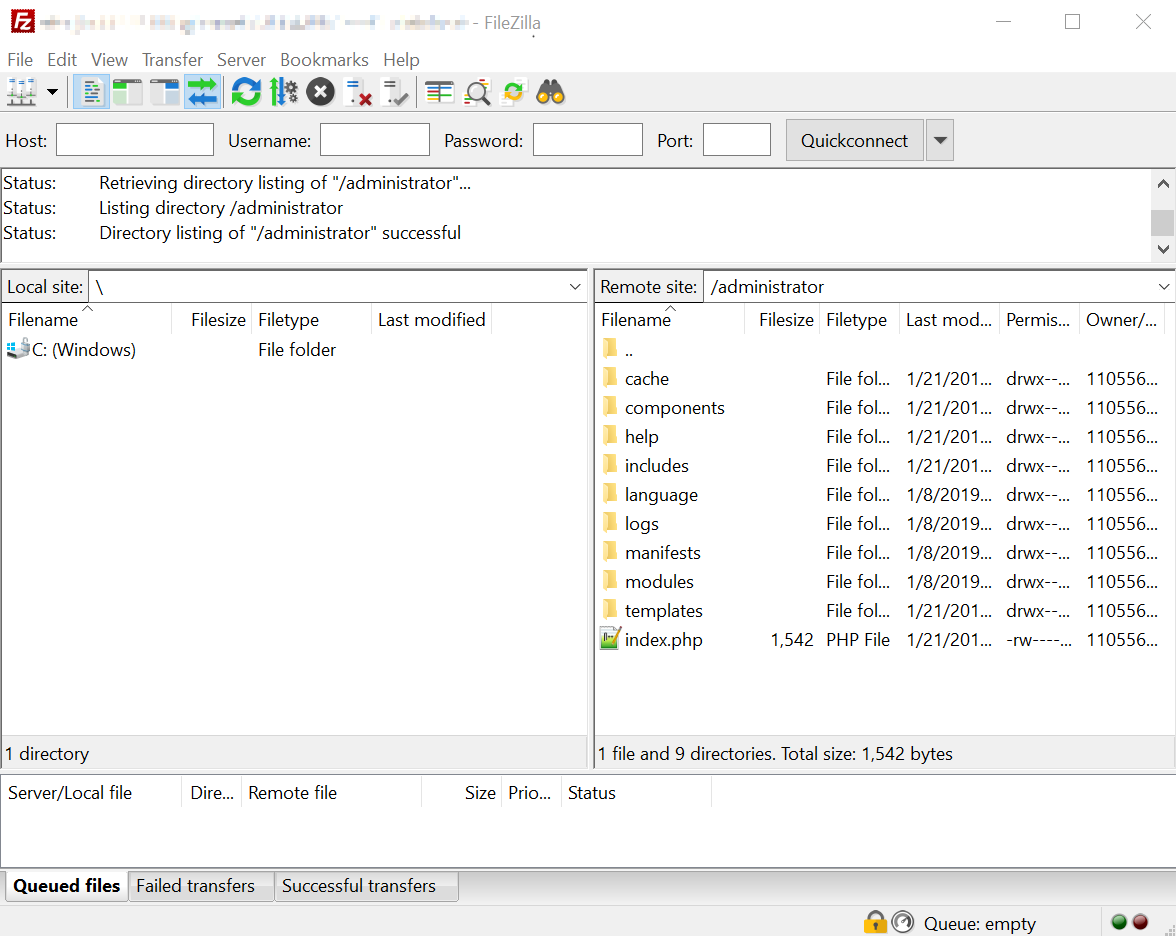Focus the Password input field
Viewport: 1176px width, 936px height.
[588, 140]
